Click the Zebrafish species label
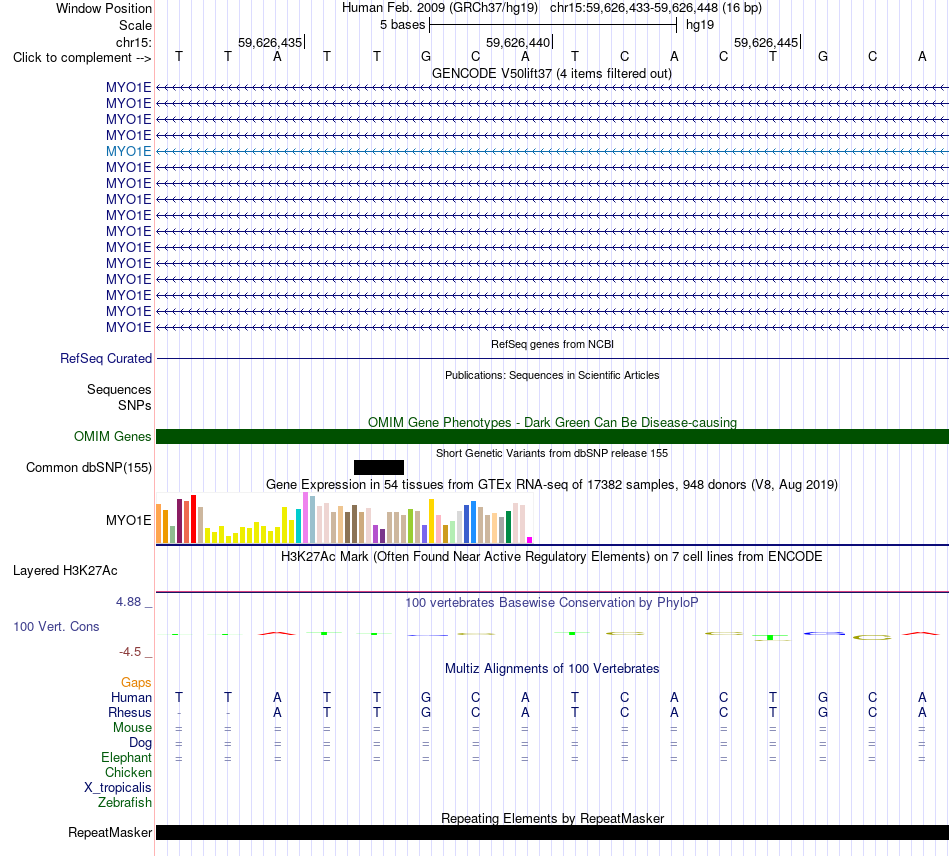950x856 pixels. click(125, 802)
